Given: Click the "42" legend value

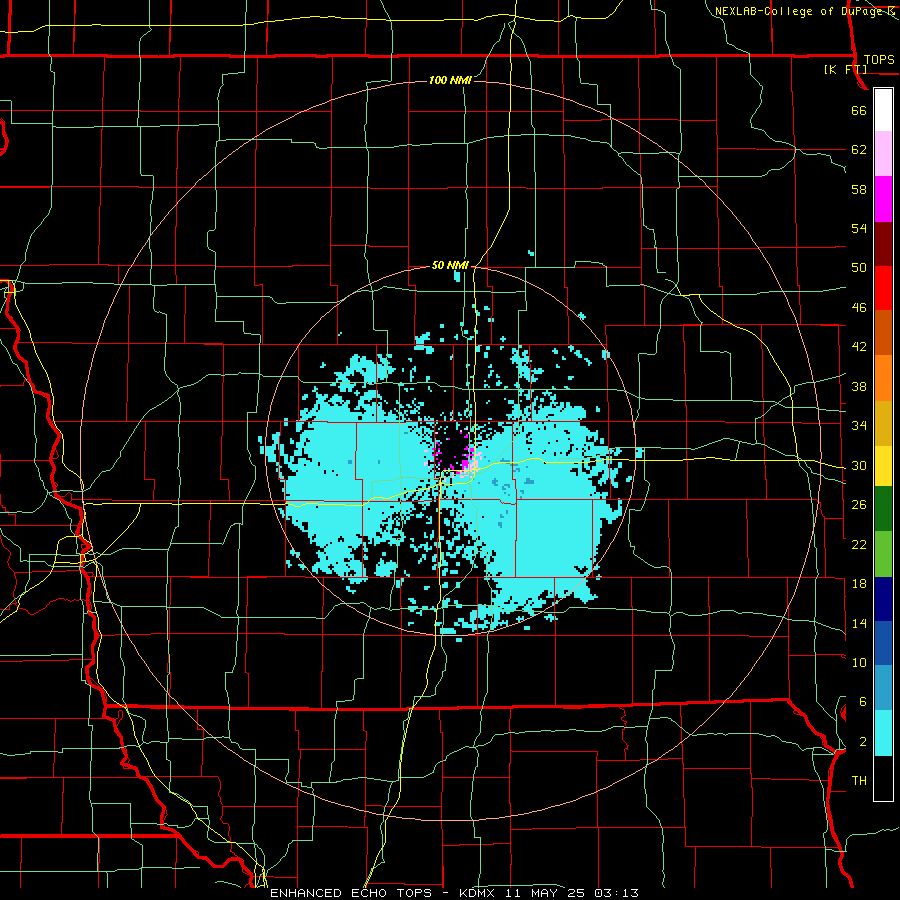Looking at the screenshot, I should pyautogui.click(x=859, y=347).
